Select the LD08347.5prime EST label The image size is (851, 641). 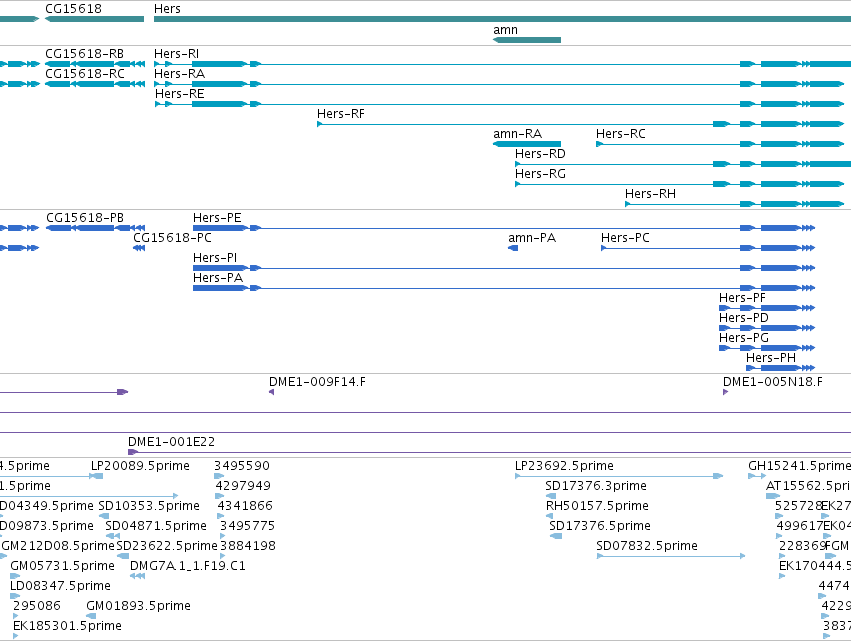pos(60,587)
